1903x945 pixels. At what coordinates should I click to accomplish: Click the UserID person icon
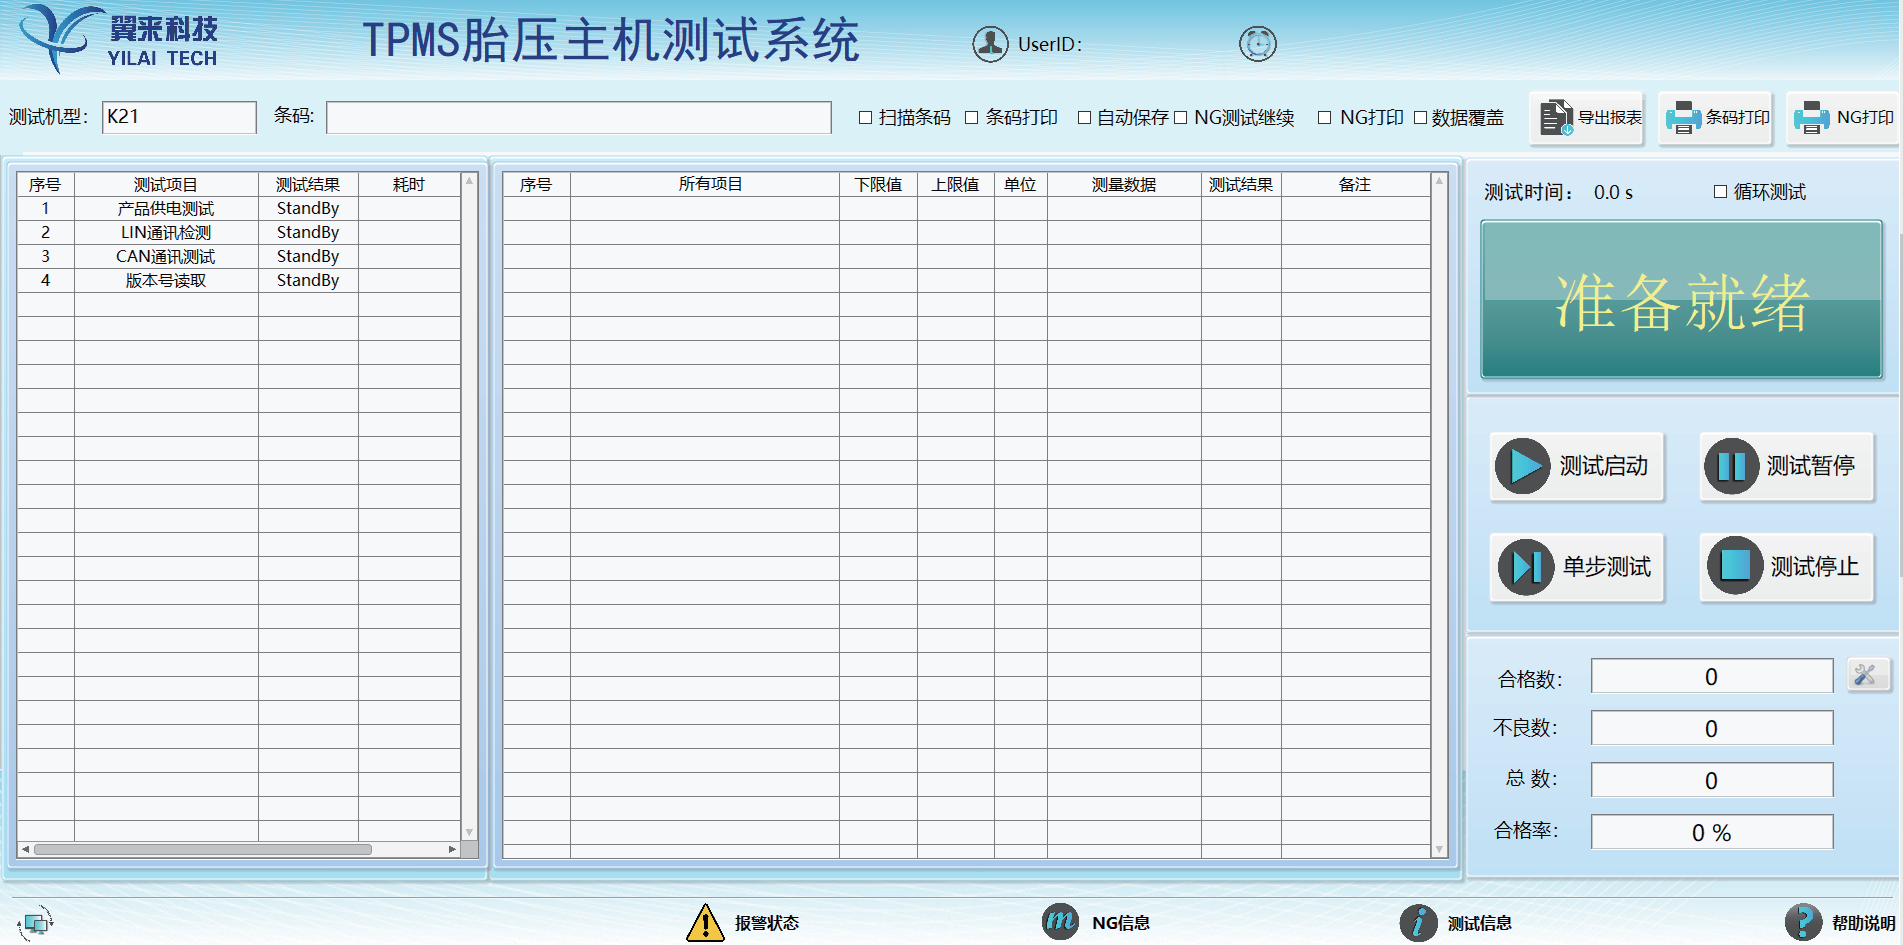[x=990, y=44]
